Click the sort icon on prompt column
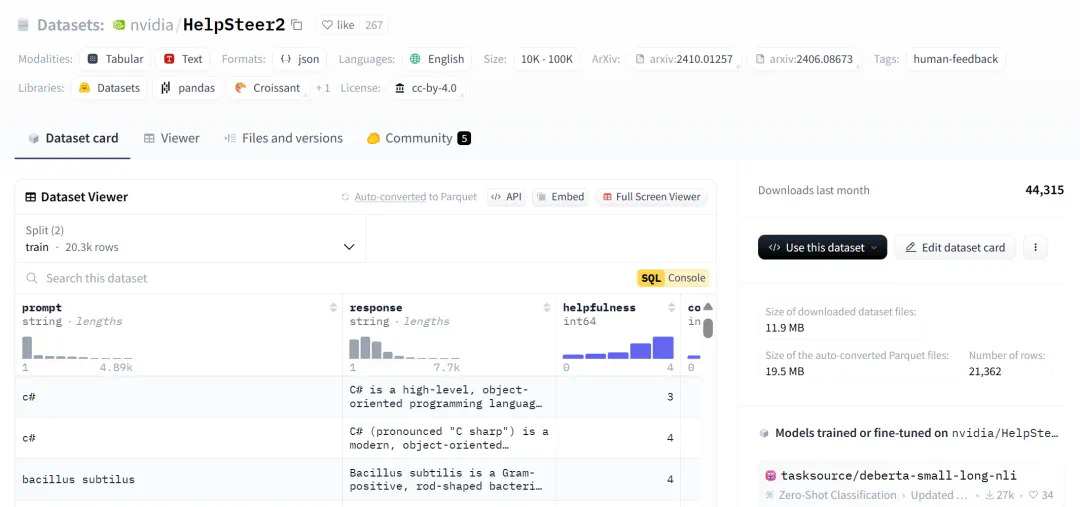This screenshot has width=1080, height=507. click(x=334, y=308)
